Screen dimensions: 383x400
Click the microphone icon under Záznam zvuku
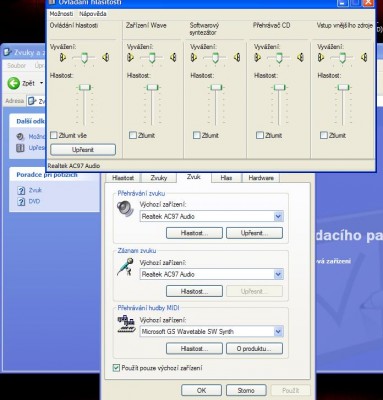[125, 267]
